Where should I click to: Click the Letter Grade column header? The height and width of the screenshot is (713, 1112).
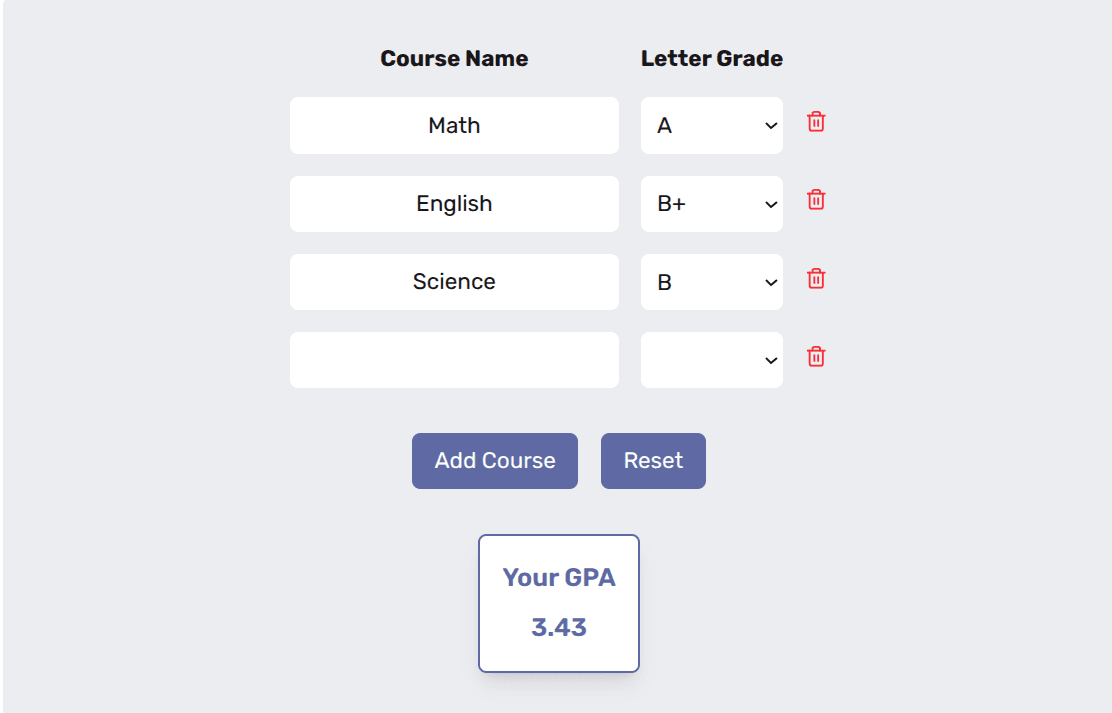[x=712, y=58]
